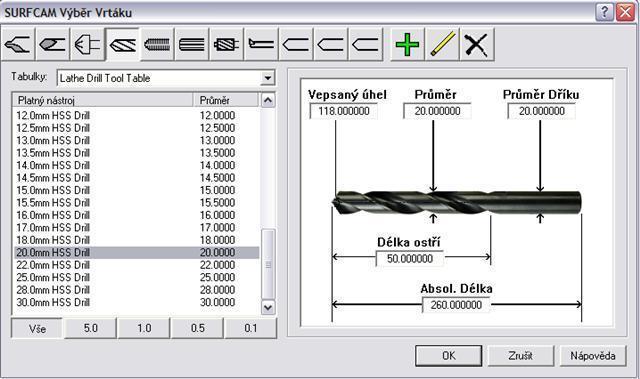Click the tool list scroll up arrow
Viewport: 640px width, 379px height.
tap(268, 100)
